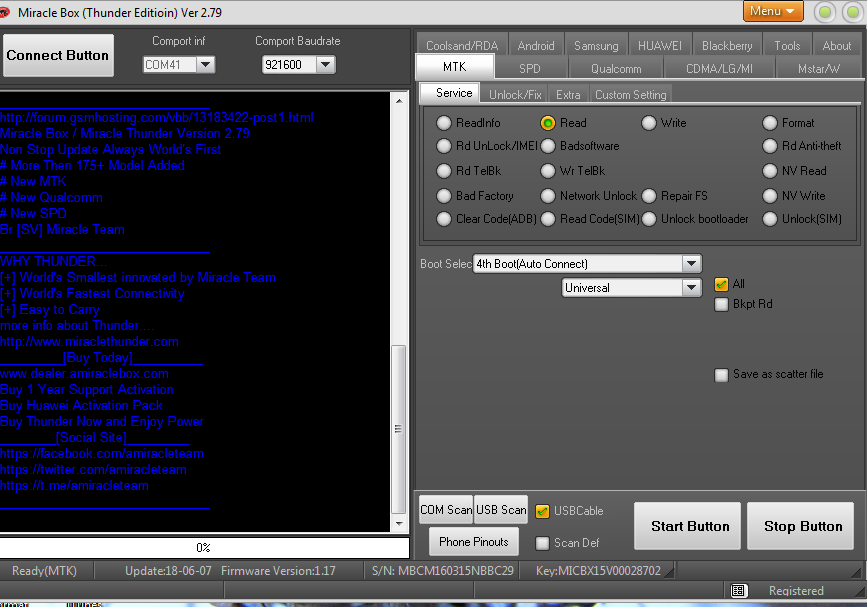
Task: Open the Samsung tab
Action: pos(596,46)
